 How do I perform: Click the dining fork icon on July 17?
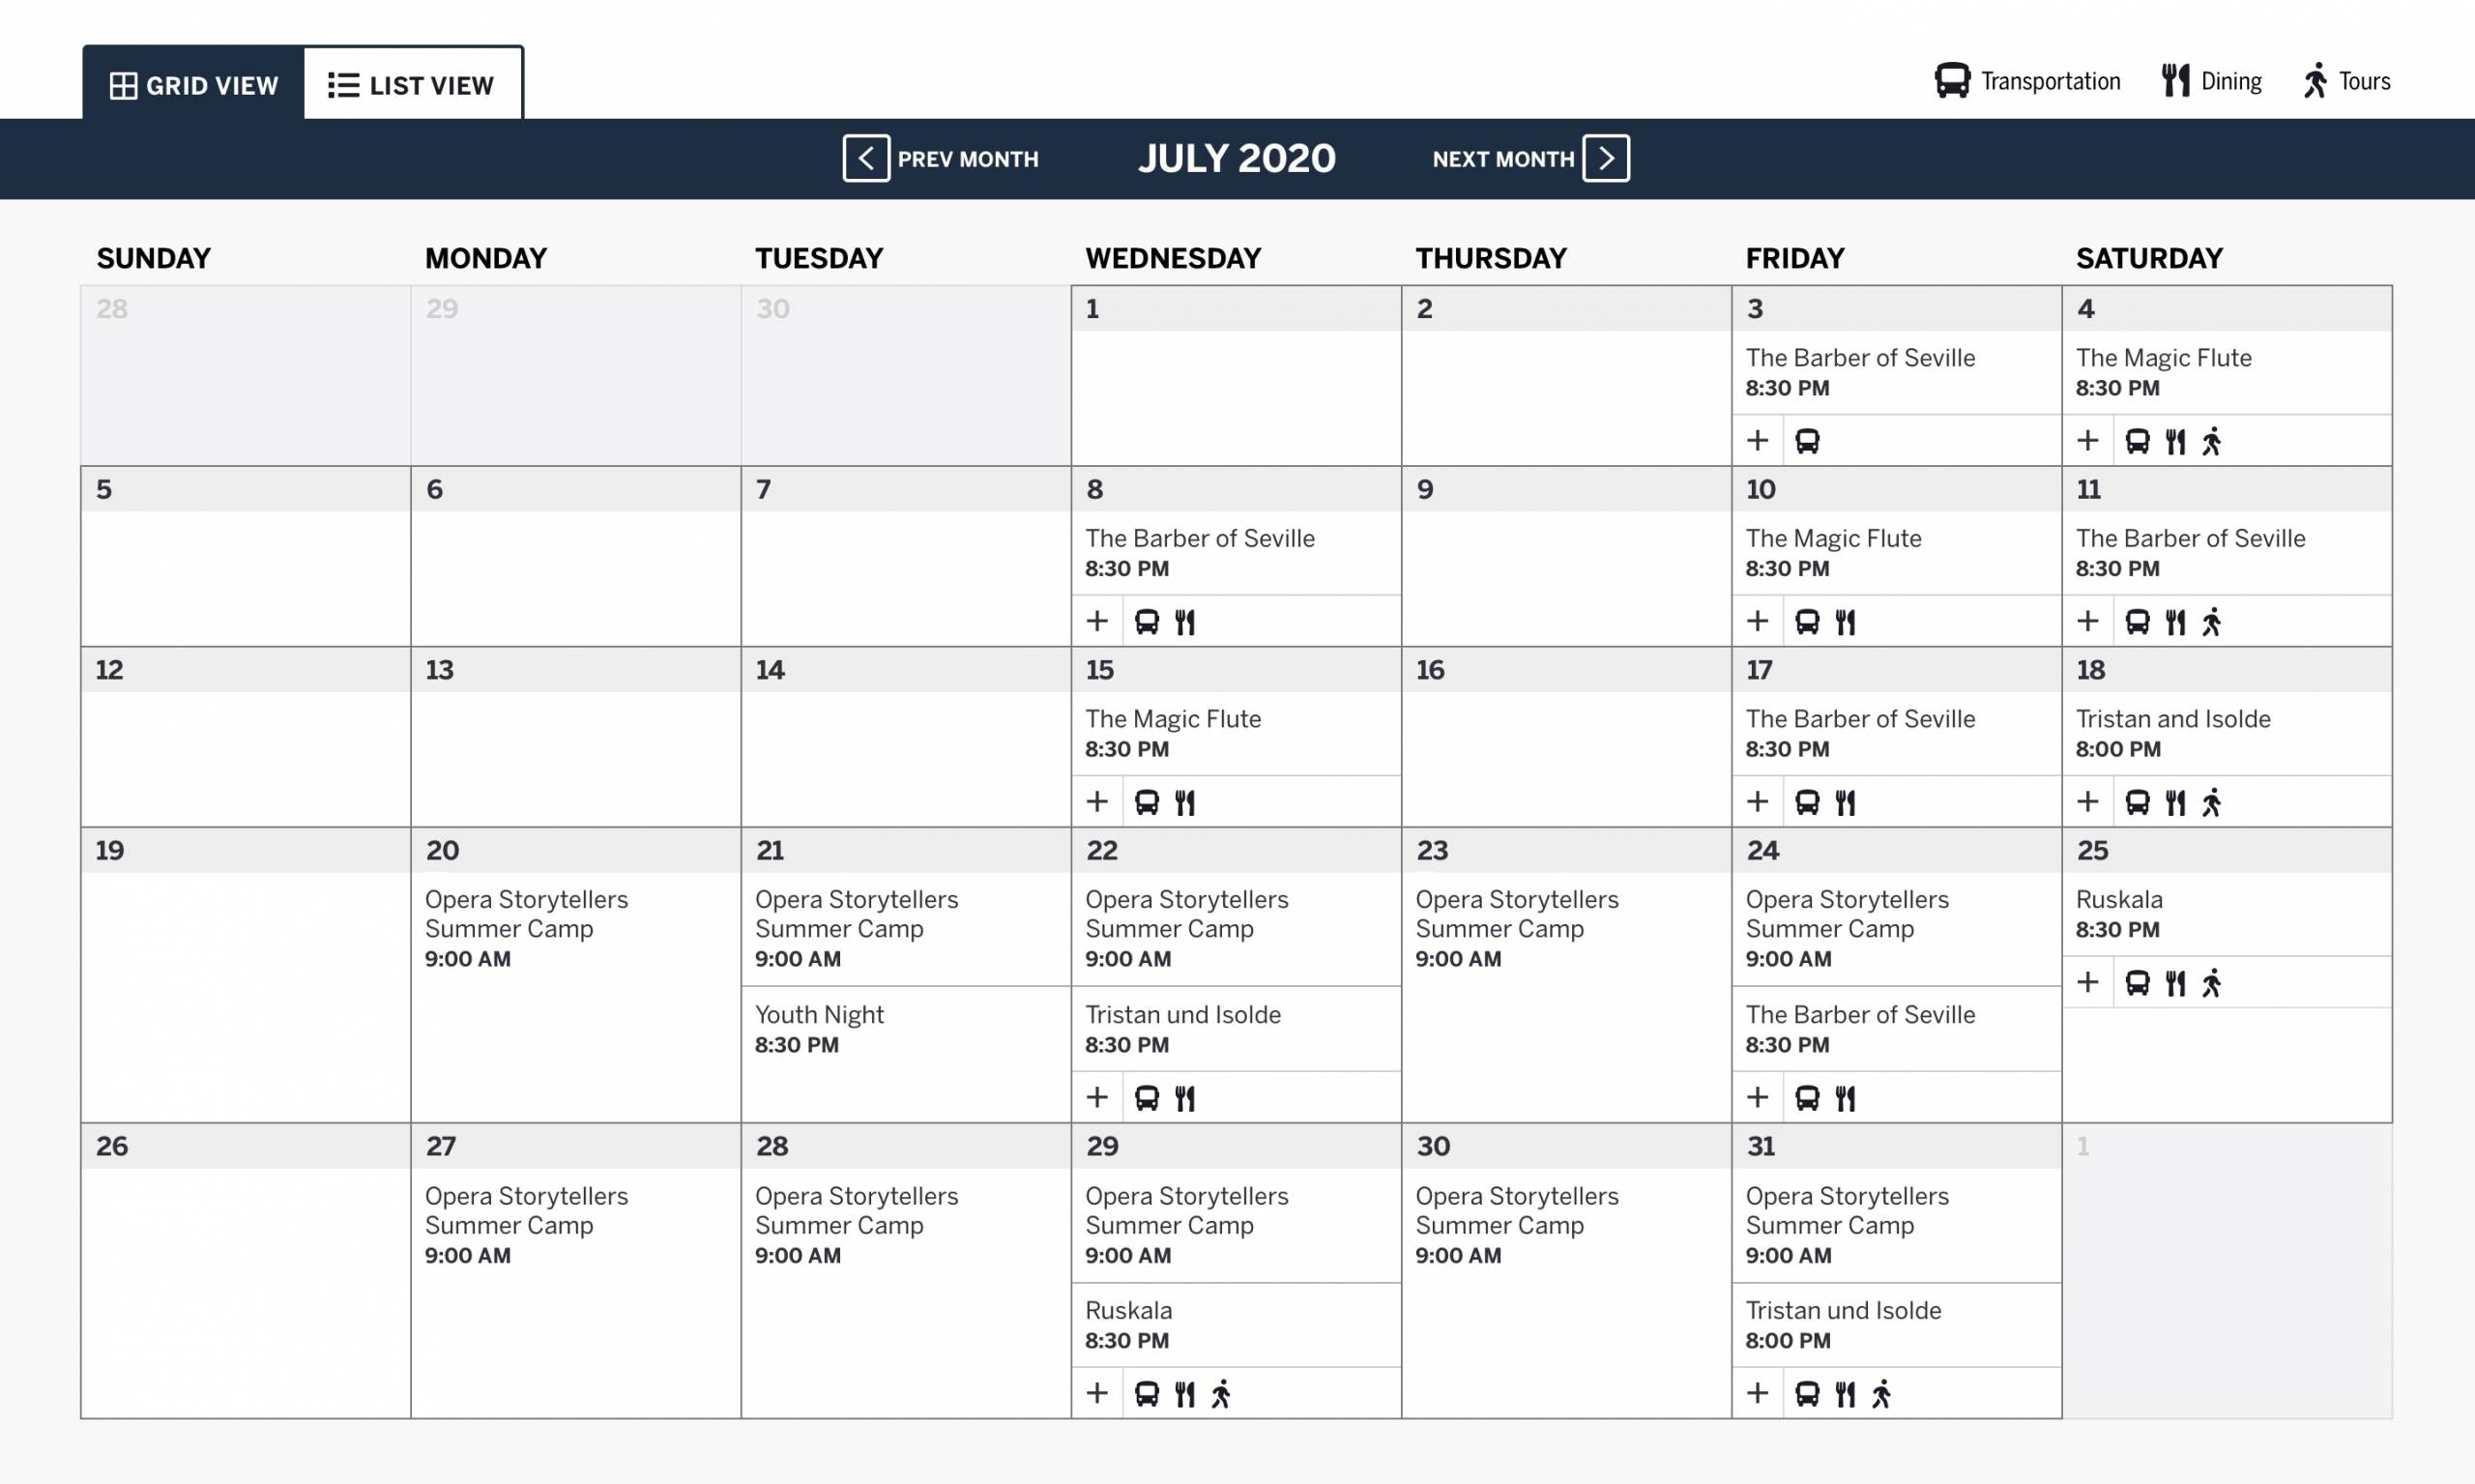(x=1845, y=802)
